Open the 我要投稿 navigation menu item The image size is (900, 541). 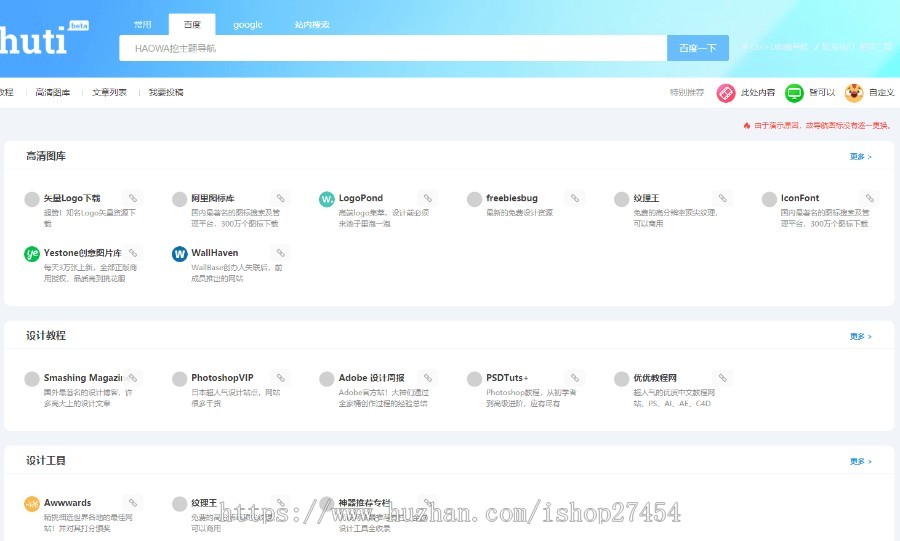coord(166,92)
